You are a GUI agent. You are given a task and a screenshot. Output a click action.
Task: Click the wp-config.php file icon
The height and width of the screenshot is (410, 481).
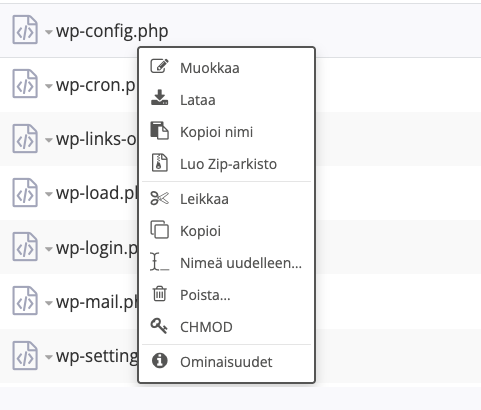point(25,30)
